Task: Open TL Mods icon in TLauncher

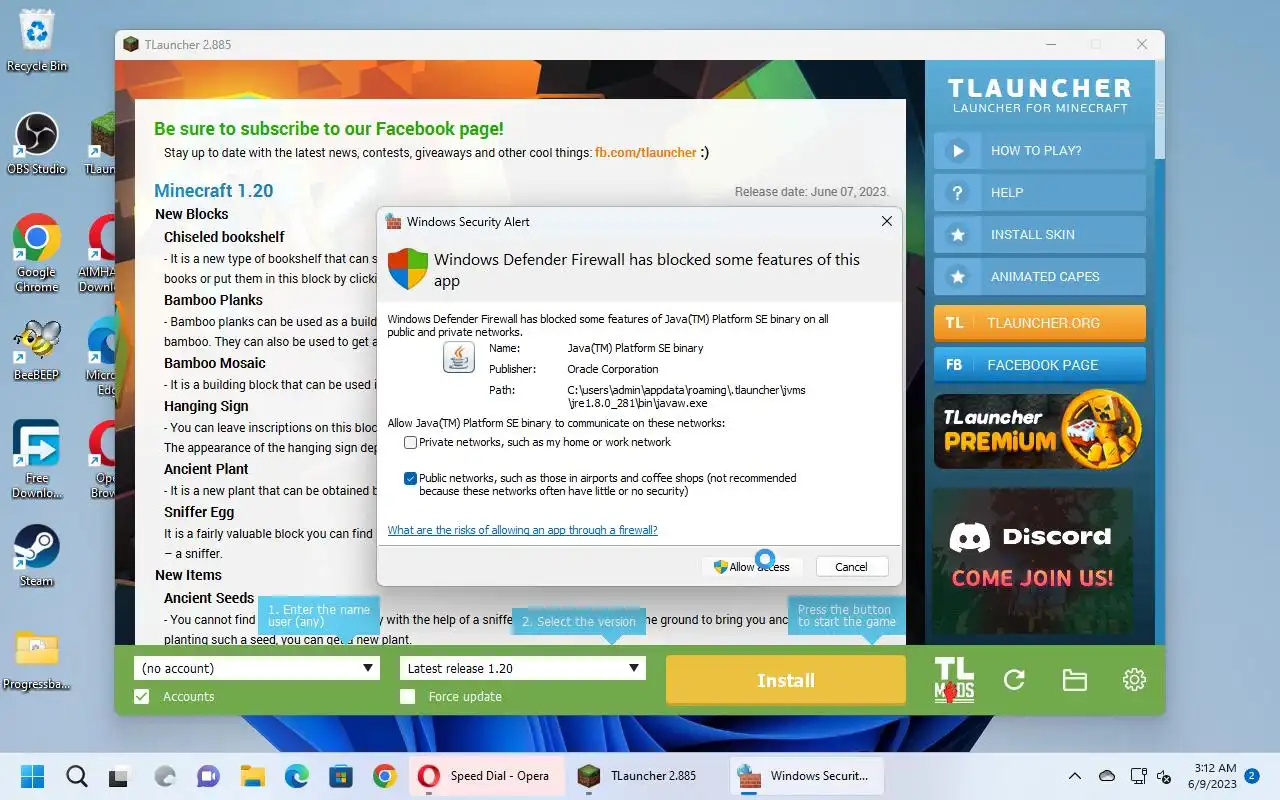Action: tap(954, 680)
